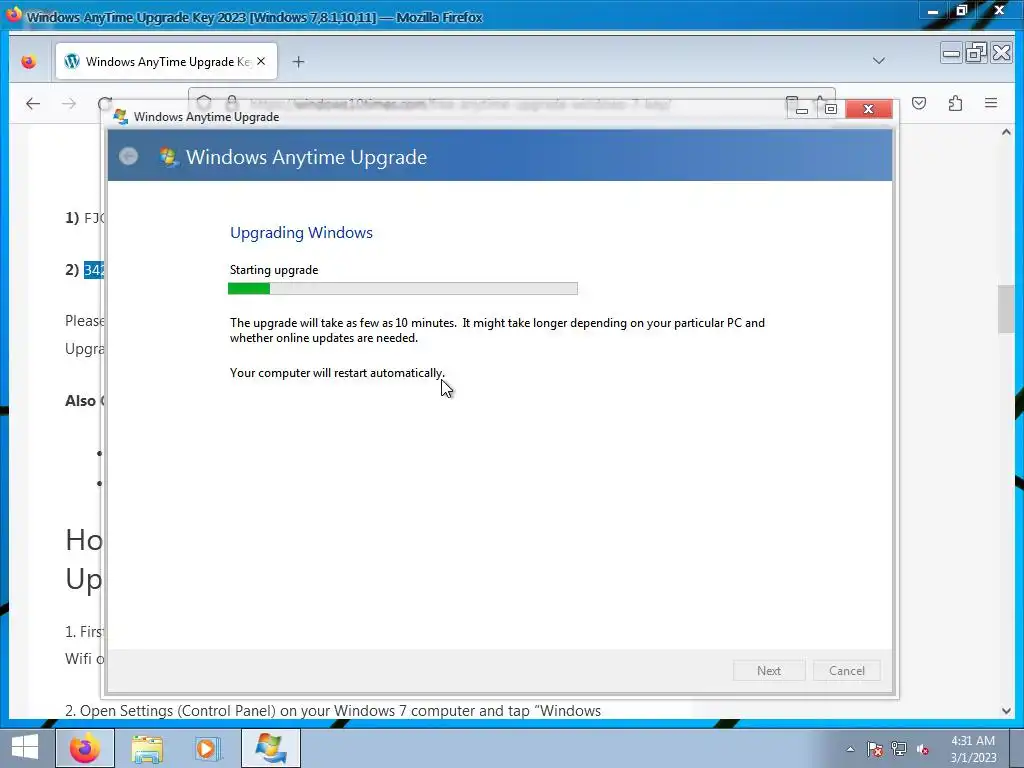Open the list all tabs dropdown
The height and width of the screenshot is (768, 1024).
(878, 61)
